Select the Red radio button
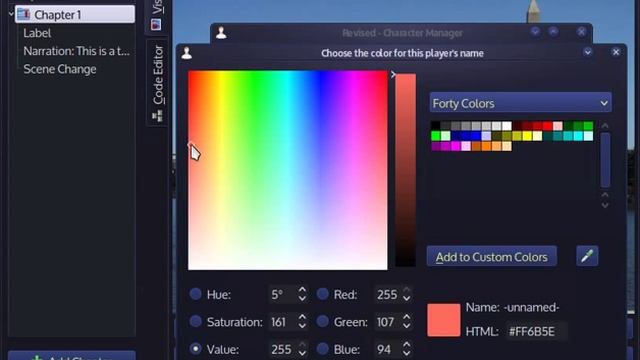640x360 pixels. click(322, 294)
